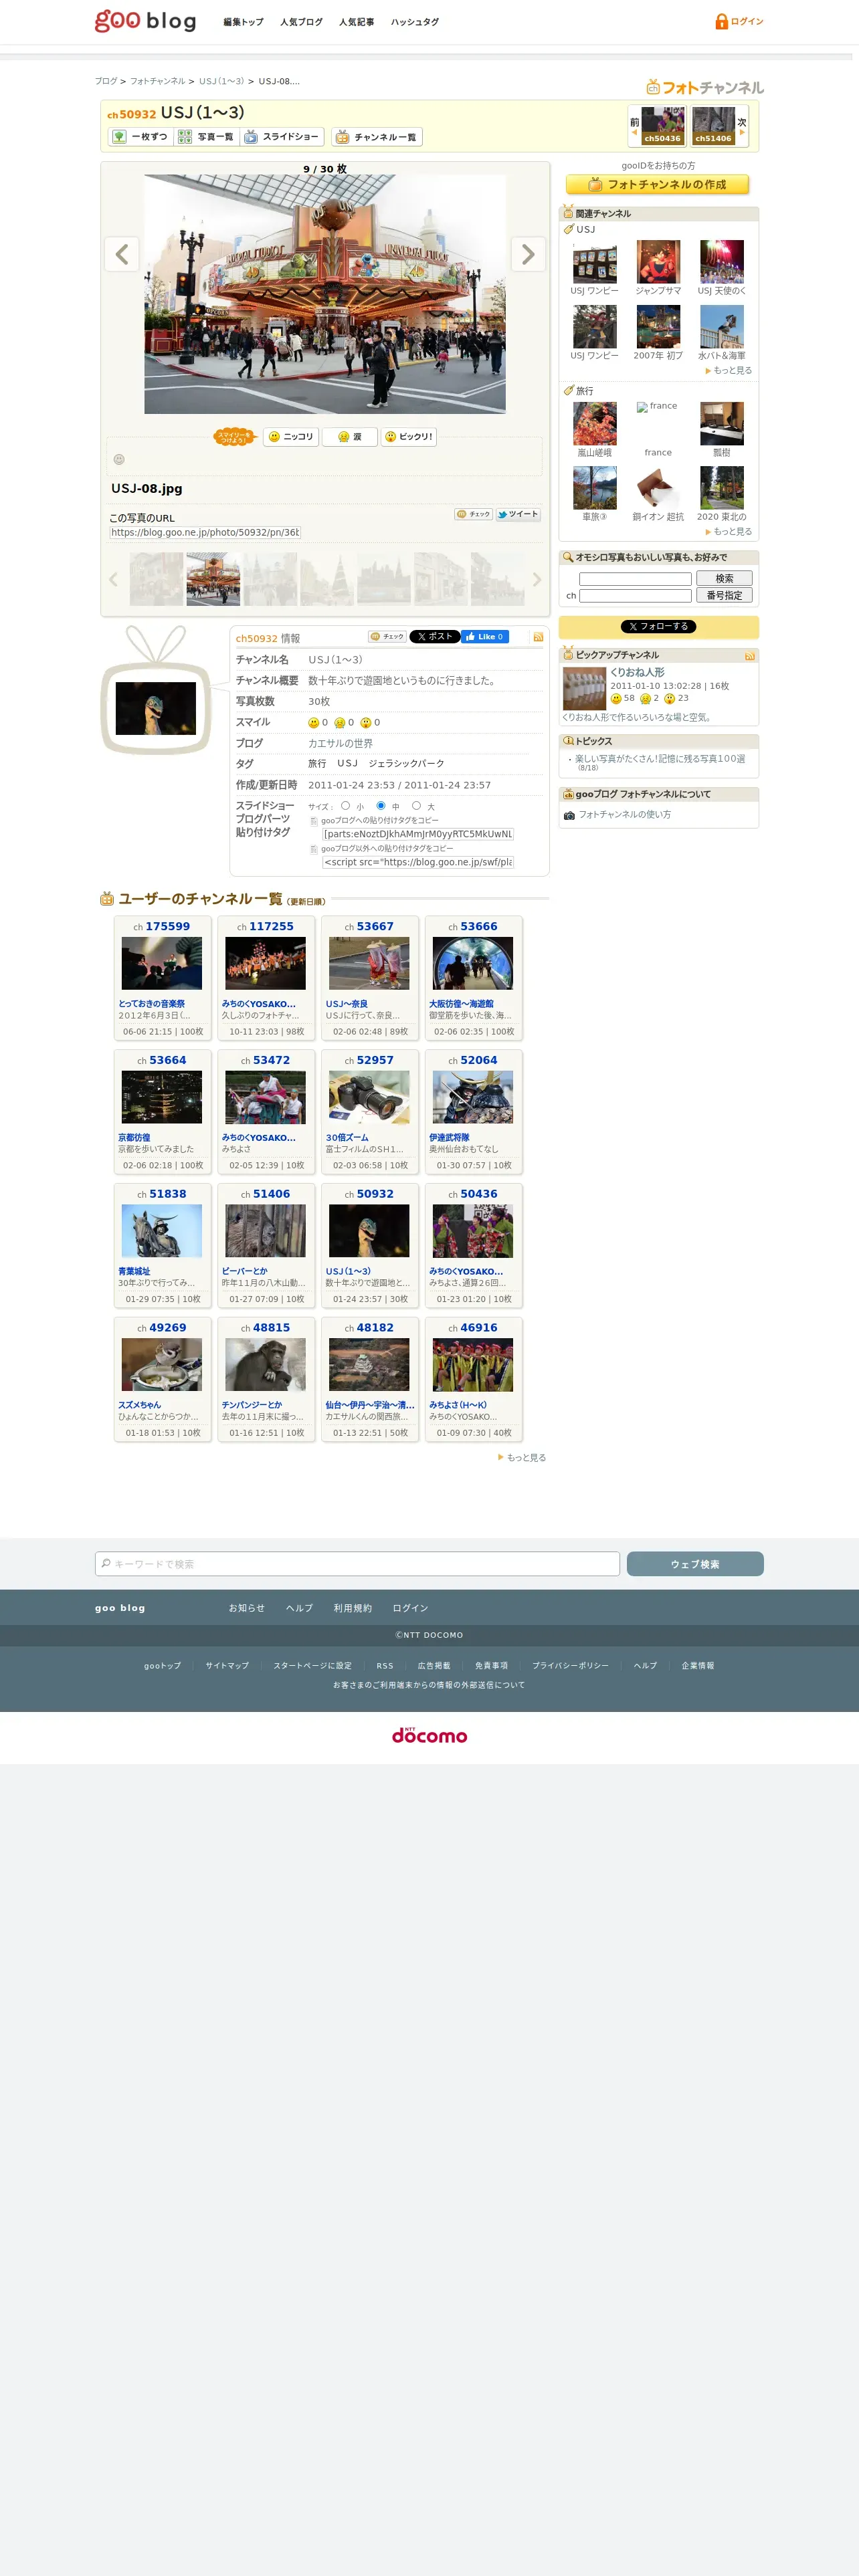Open the 楽しい写真がたくさん topic link
859x2576 pixels.
(x=660, y=759)
